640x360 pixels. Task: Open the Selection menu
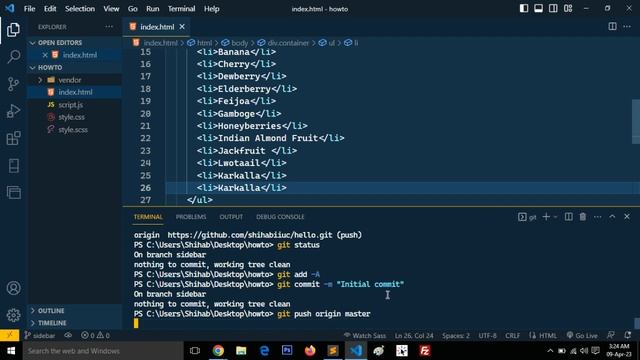click(x=80, y=9)
